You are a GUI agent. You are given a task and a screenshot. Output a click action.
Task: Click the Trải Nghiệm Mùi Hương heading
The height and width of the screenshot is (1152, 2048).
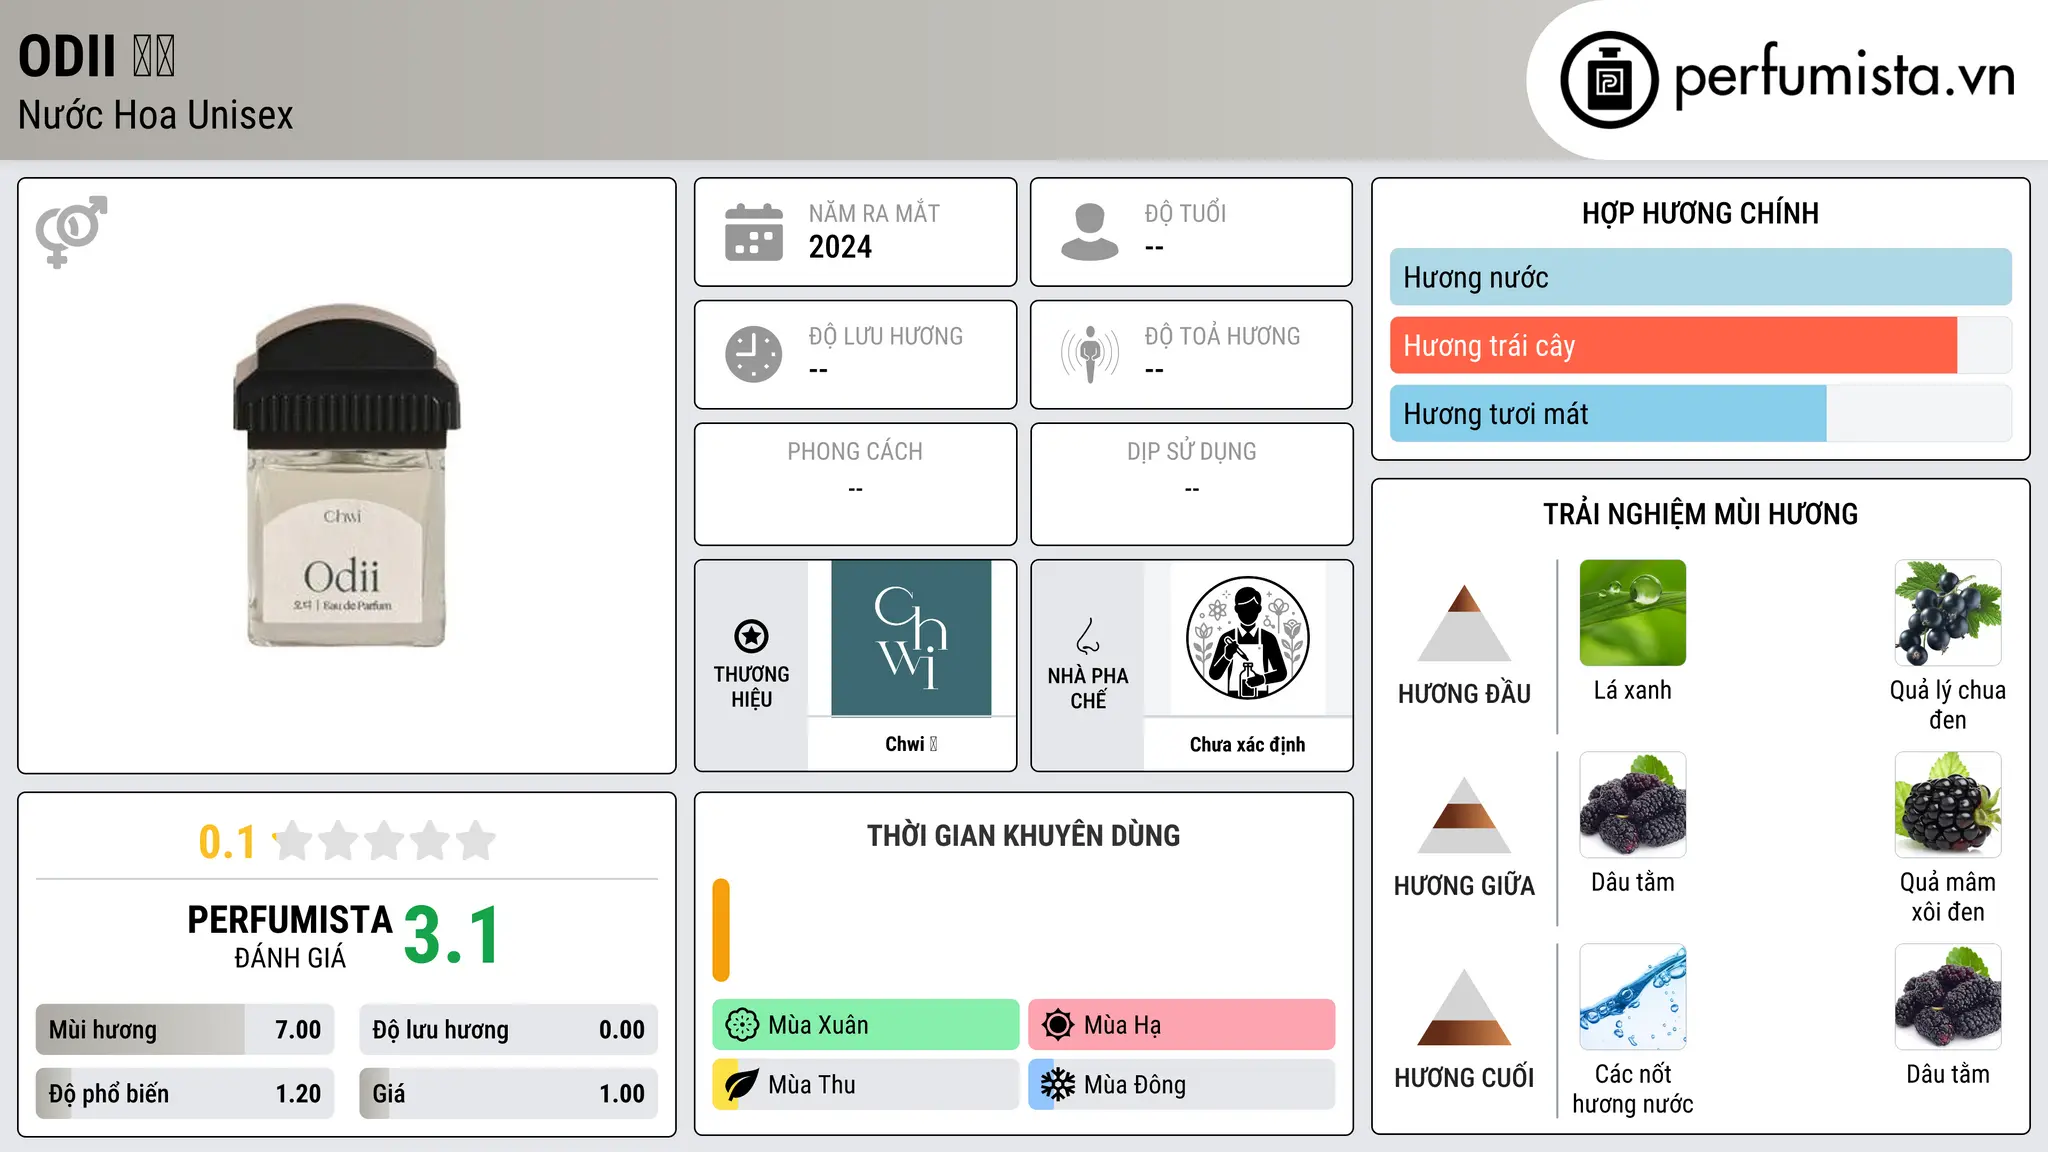[x=1700, y=514]
